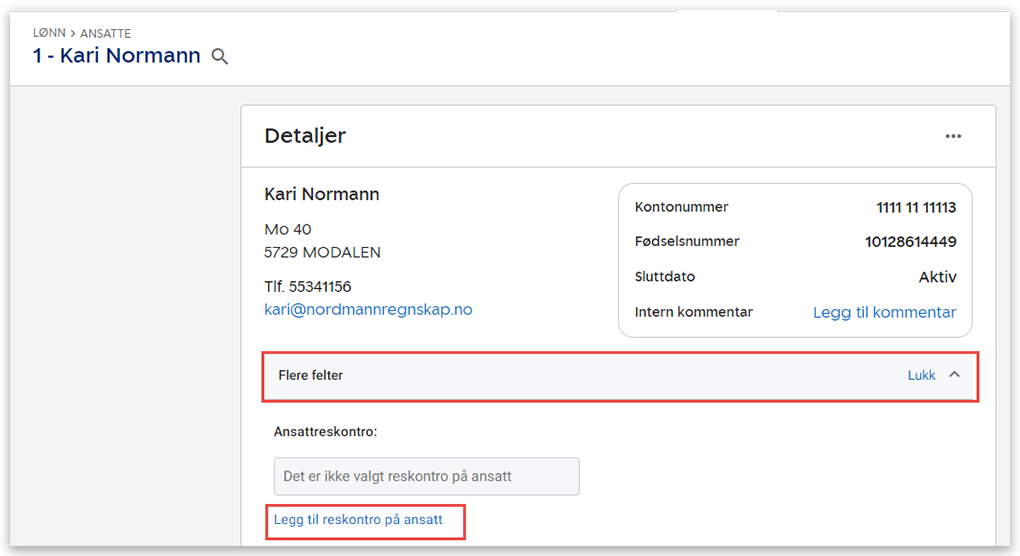Go to LØNN in the breadcrumb

49,34
